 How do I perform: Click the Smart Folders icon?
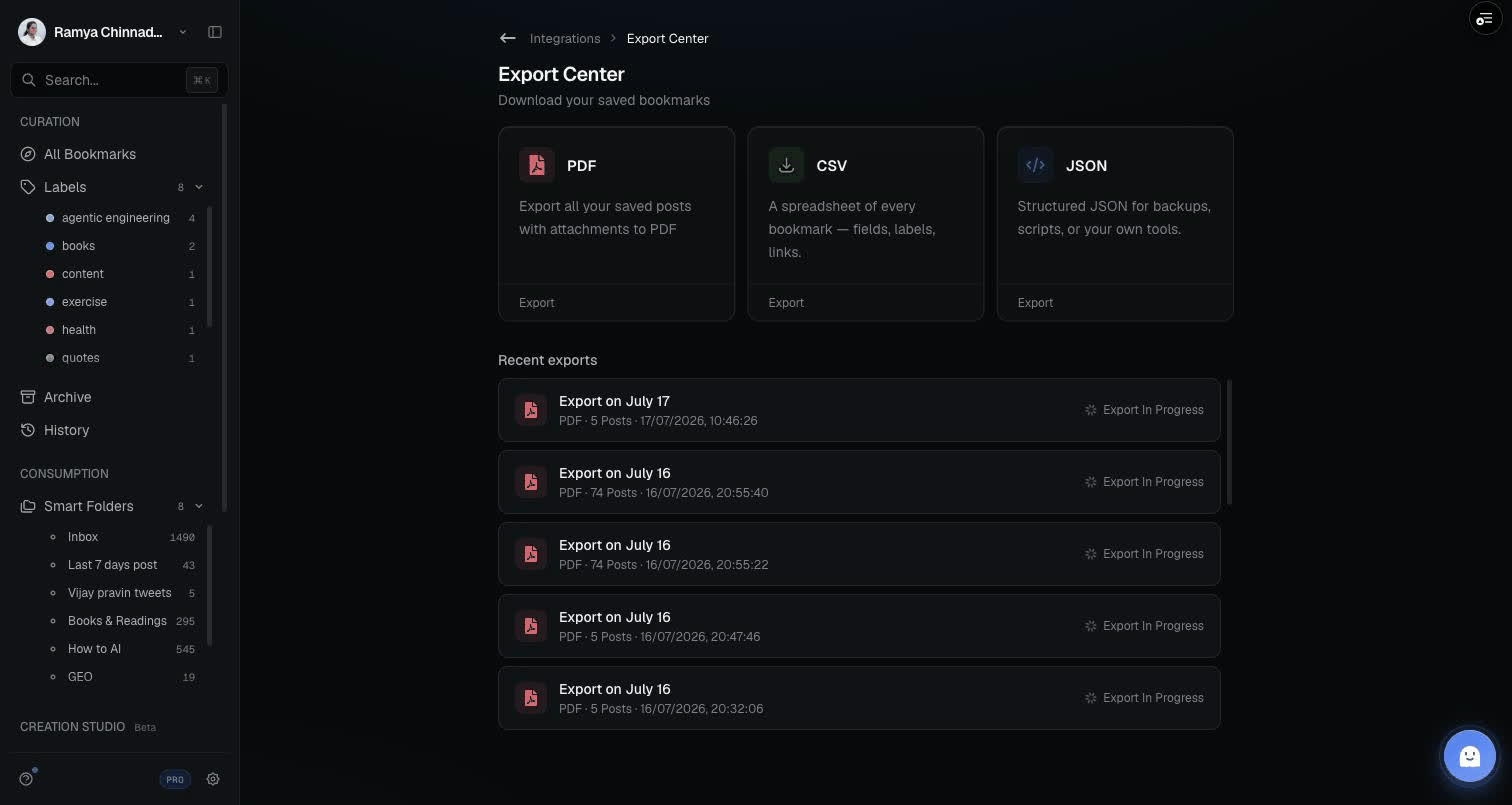(28, 506)
